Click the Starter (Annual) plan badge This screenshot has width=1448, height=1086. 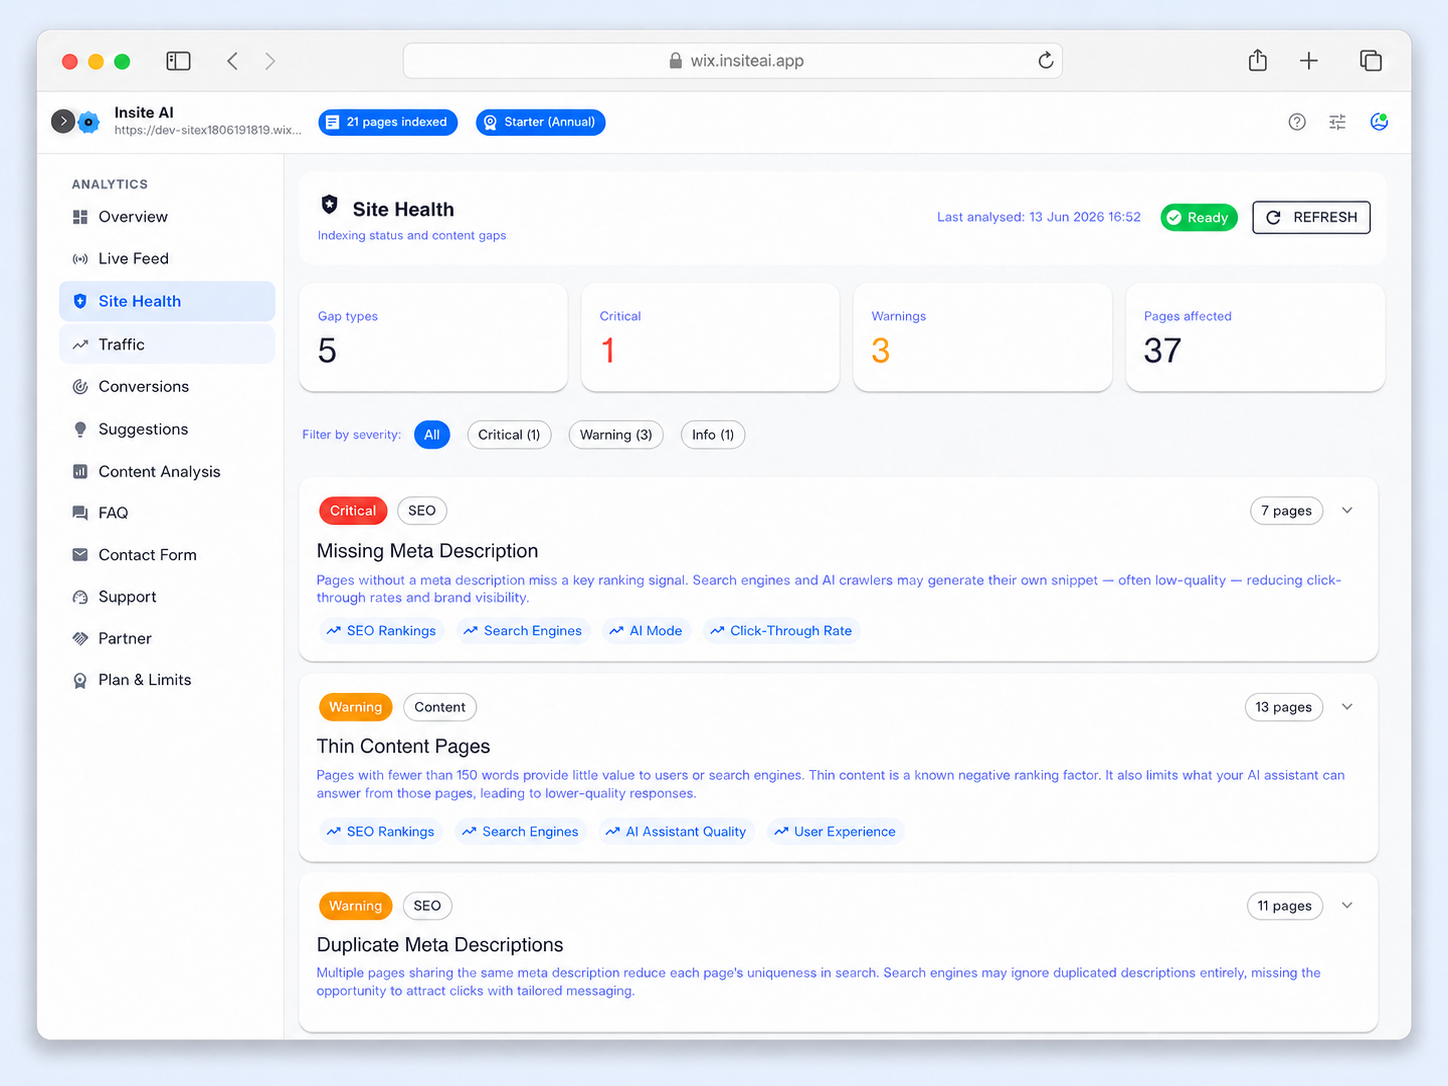click(x=541, y=122)
